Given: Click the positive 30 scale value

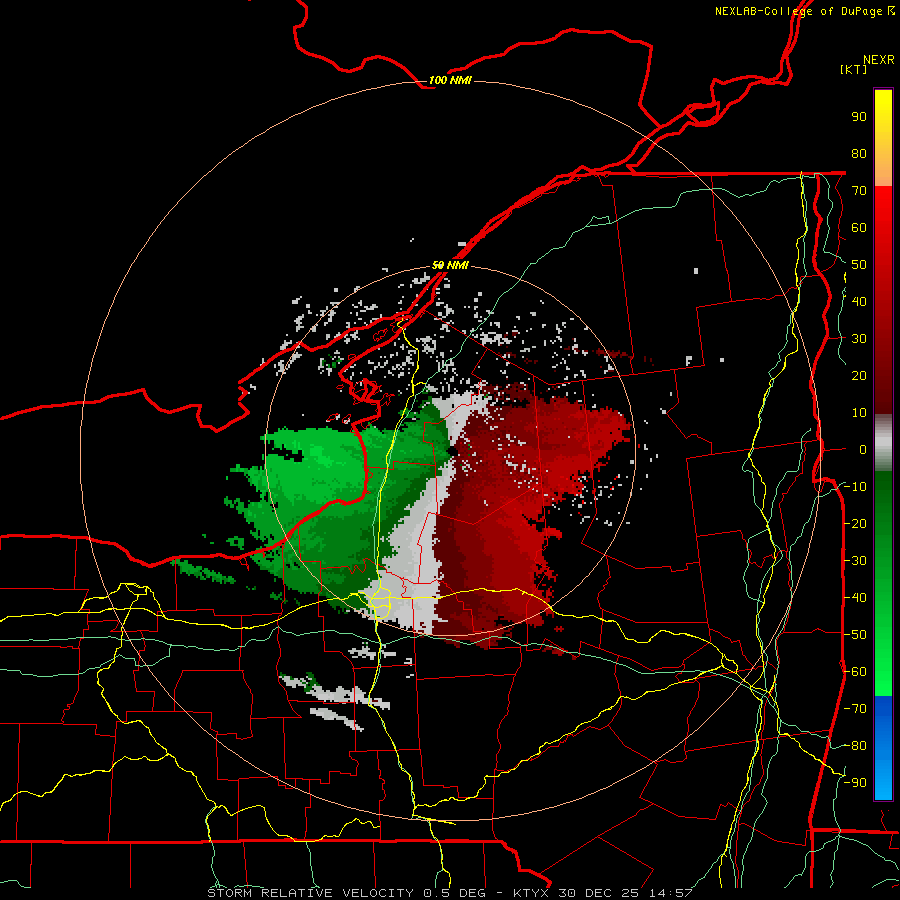Looking at the screenshot, I should (x=859, y=339).
